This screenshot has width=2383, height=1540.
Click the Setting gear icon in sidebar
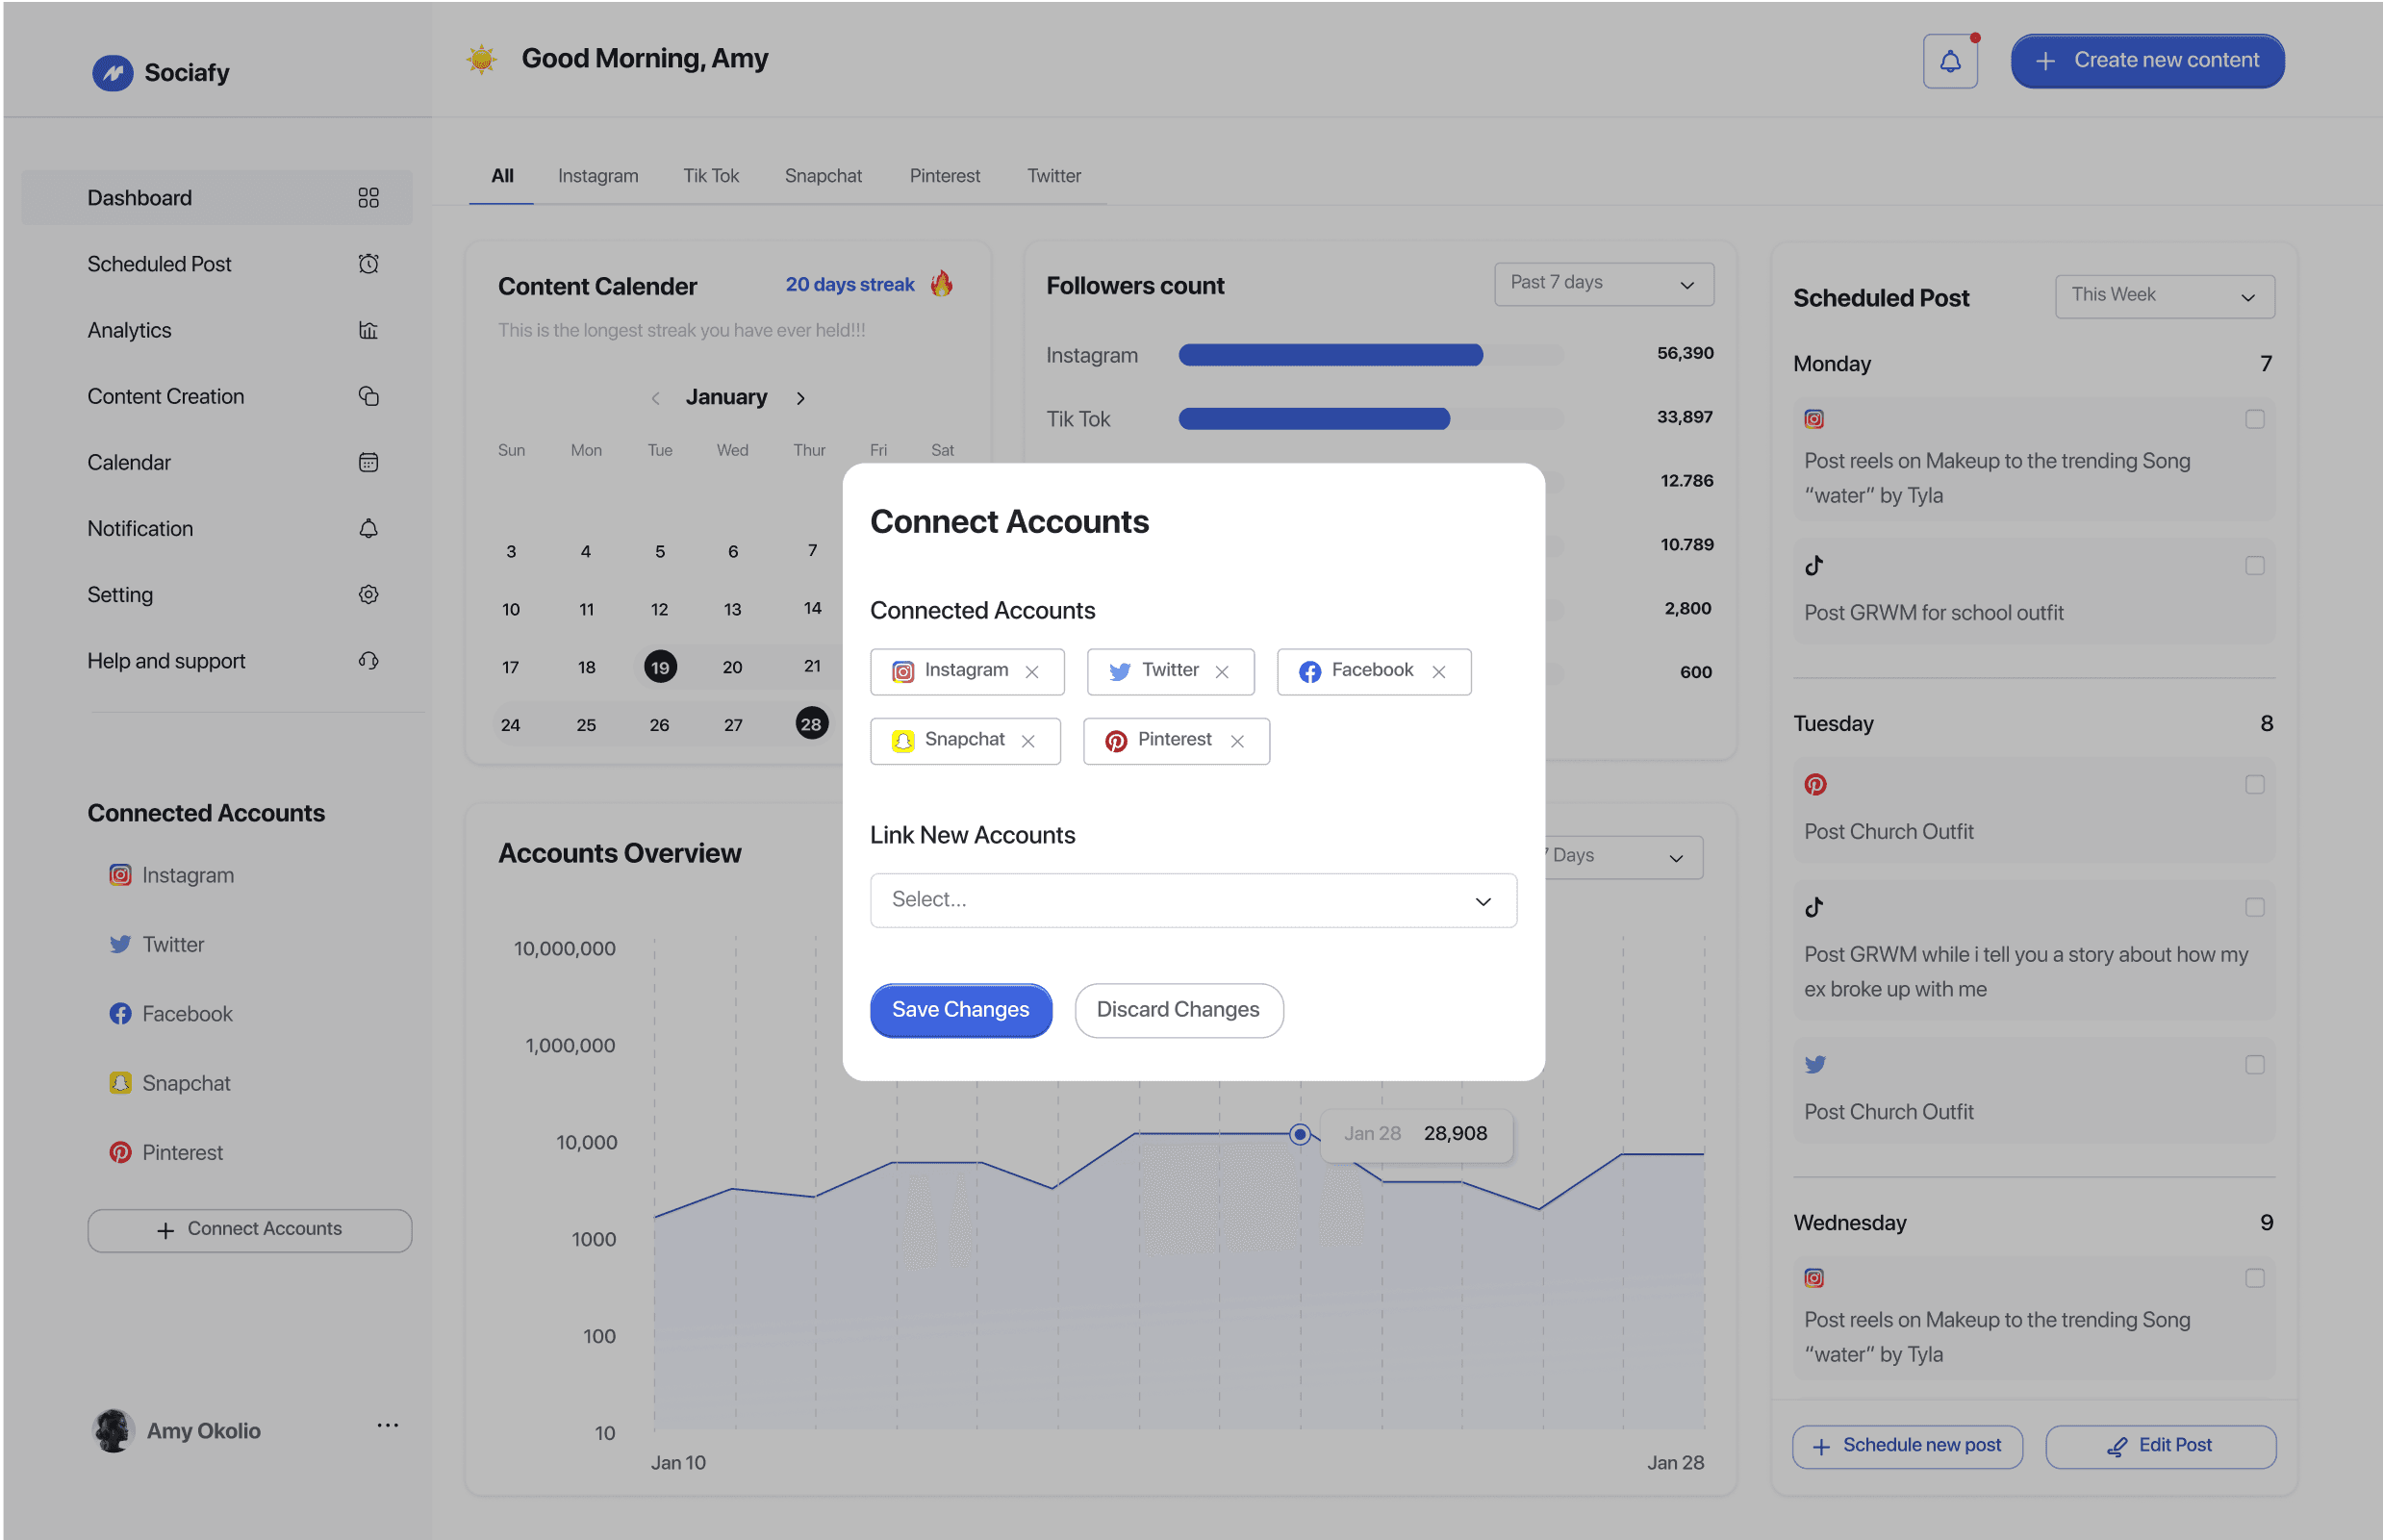(x=368, y=594)
